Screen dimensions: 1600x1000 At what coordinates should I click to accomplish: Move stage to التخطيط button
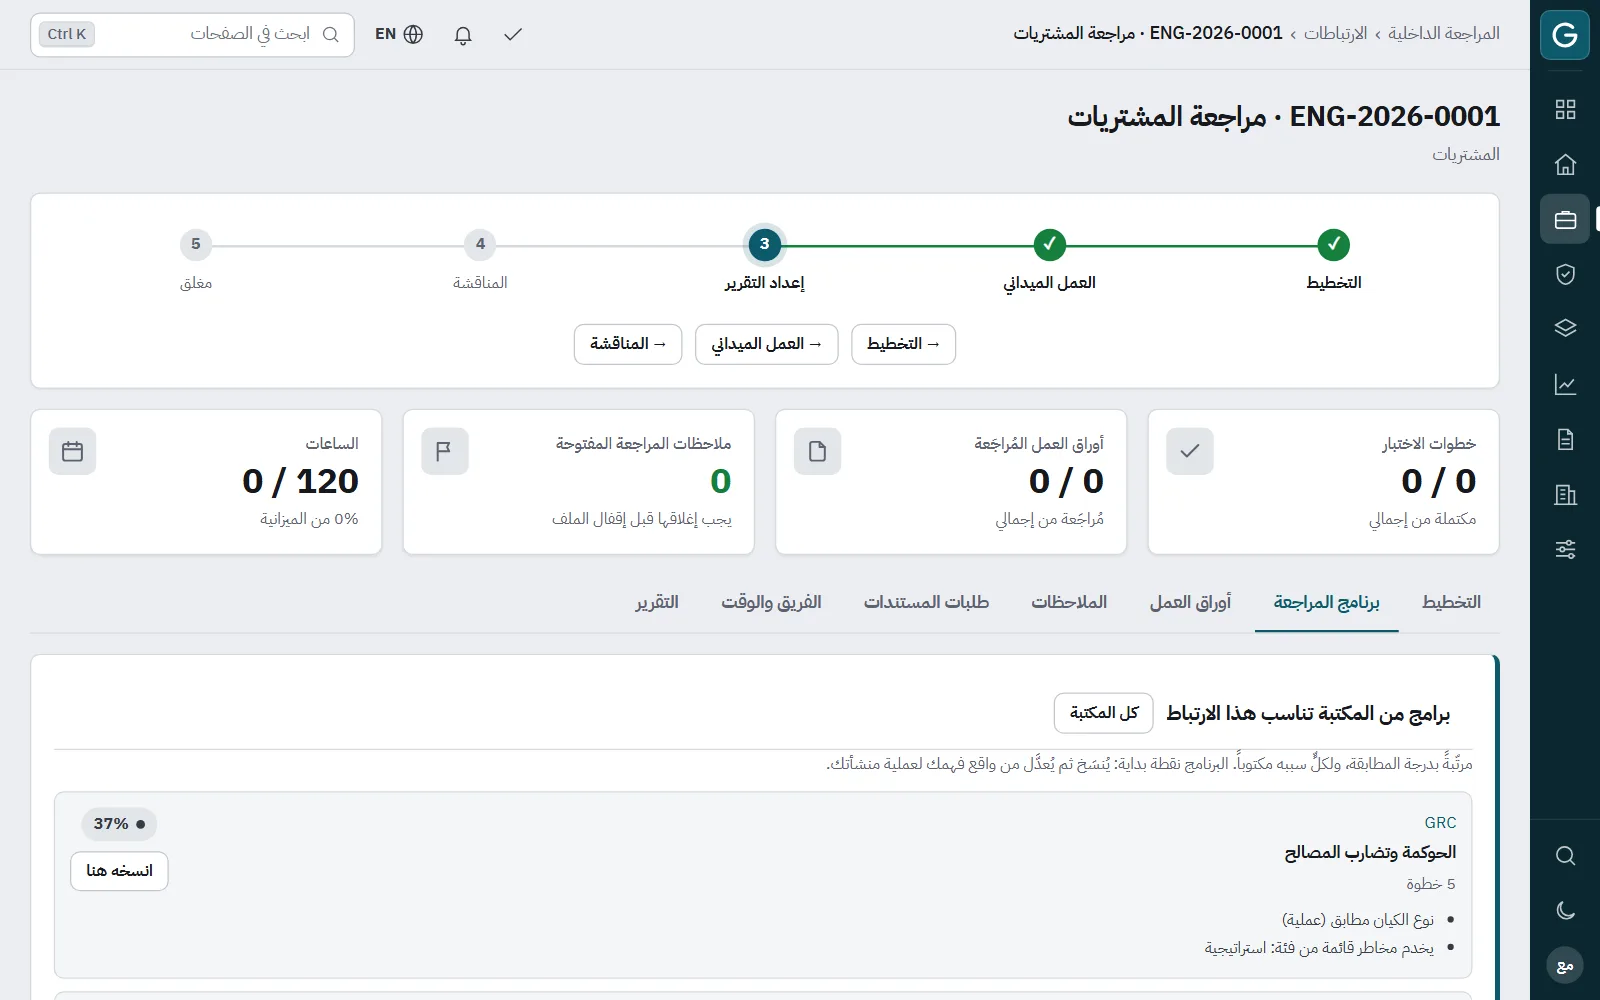tap(904, 344)
